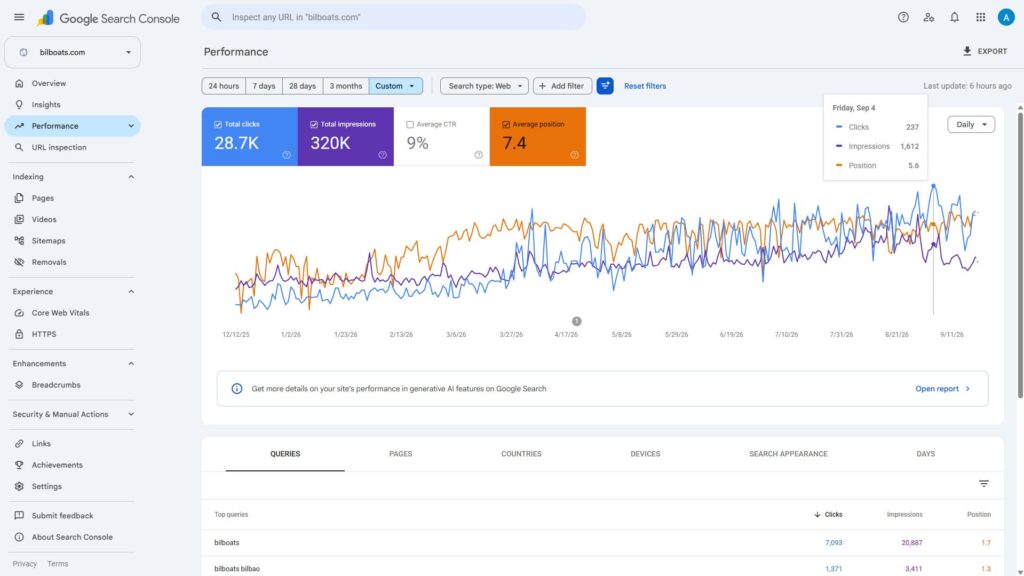Viewport: 1024px width, 576px height.
Task: Open the account avatar A
Action: (1006, 18)
